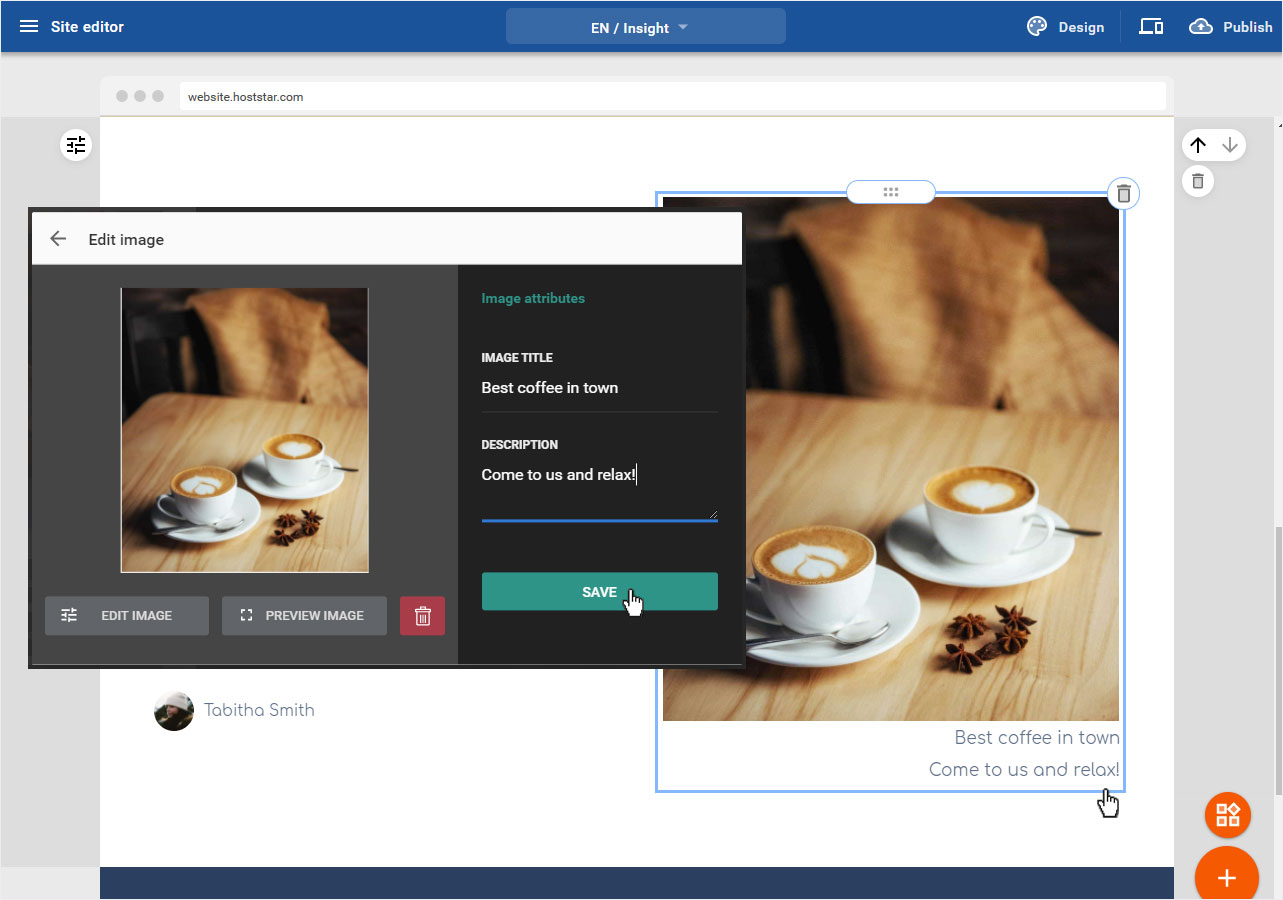Viewport: 1283px width, 900px height.
Task: Click the orange plus add button
Action: pos(1226,878)
